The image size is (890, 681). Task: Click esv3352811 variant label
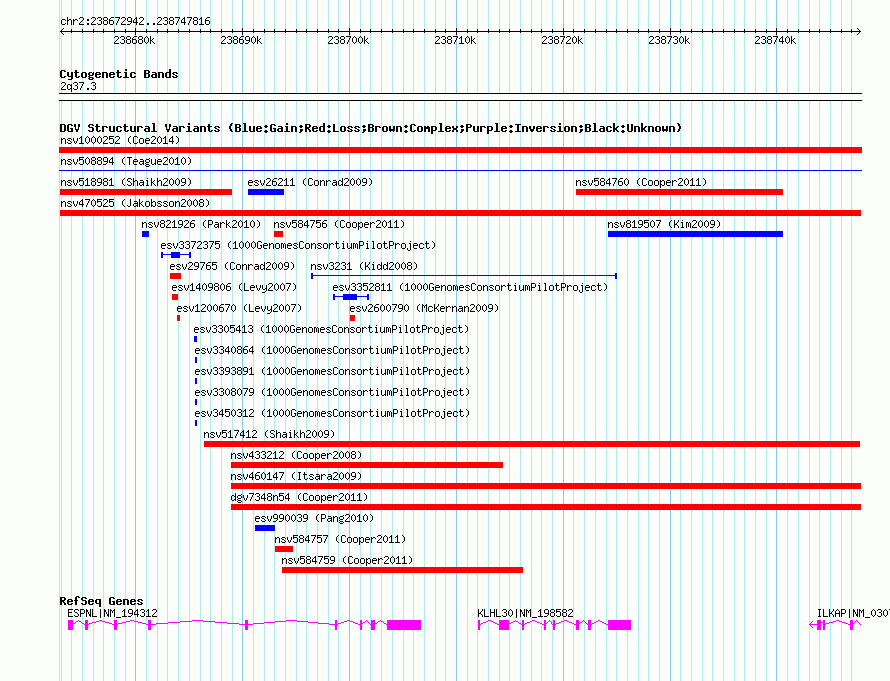point(470,287)
